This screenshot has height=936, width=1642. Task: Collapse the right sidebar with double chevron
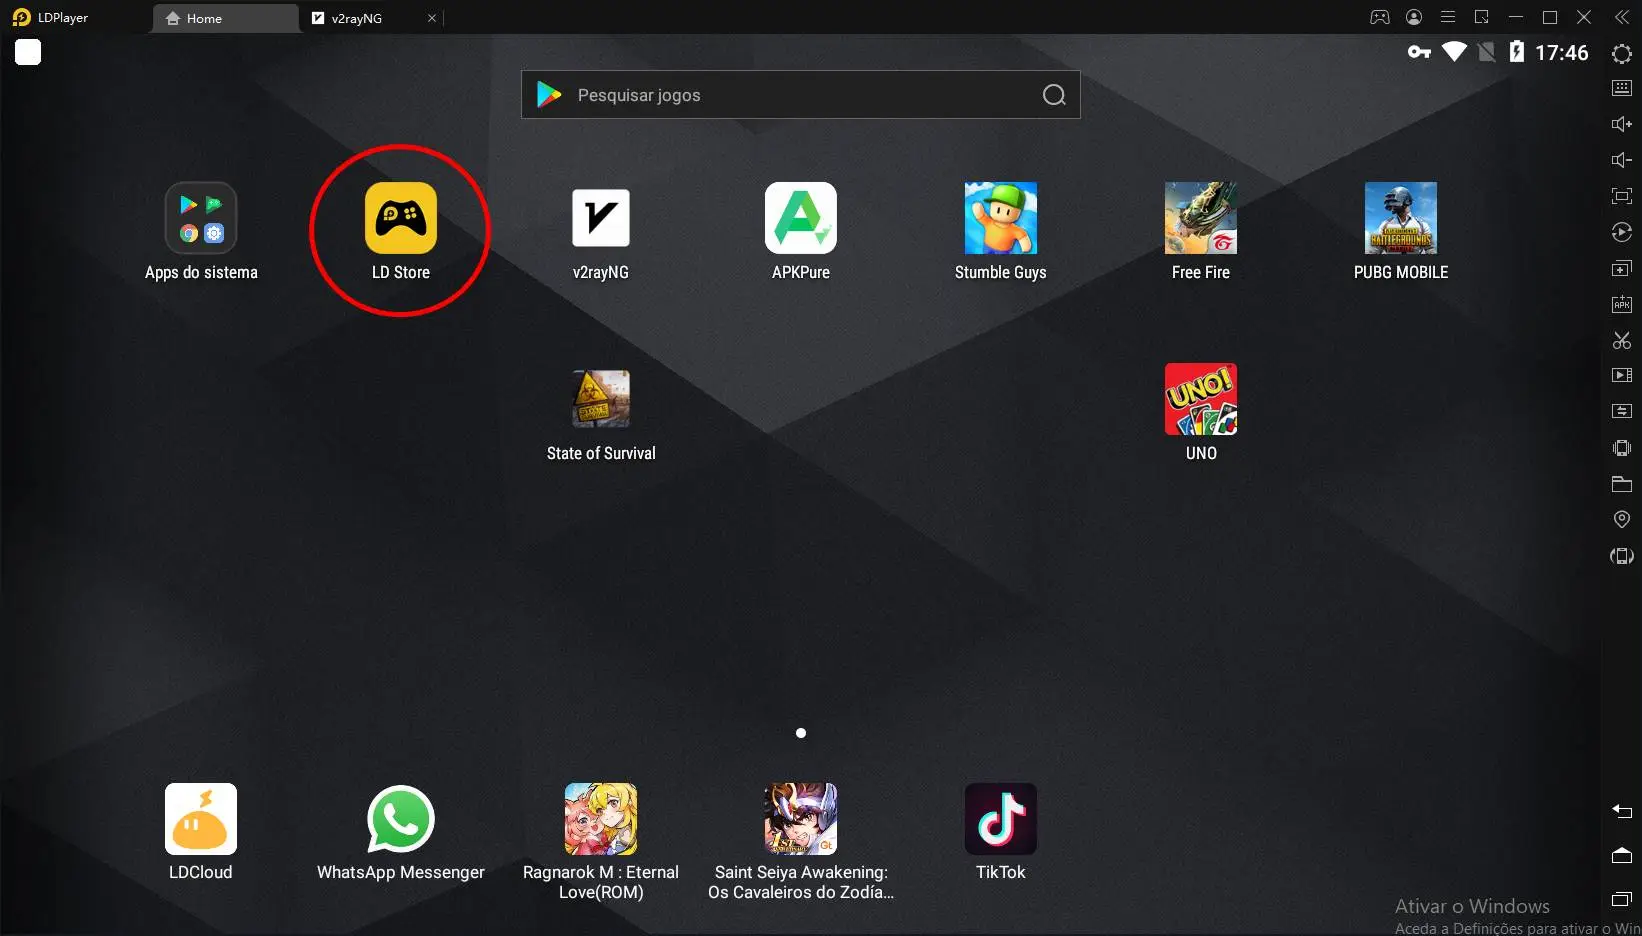[x=1622, y=17]
